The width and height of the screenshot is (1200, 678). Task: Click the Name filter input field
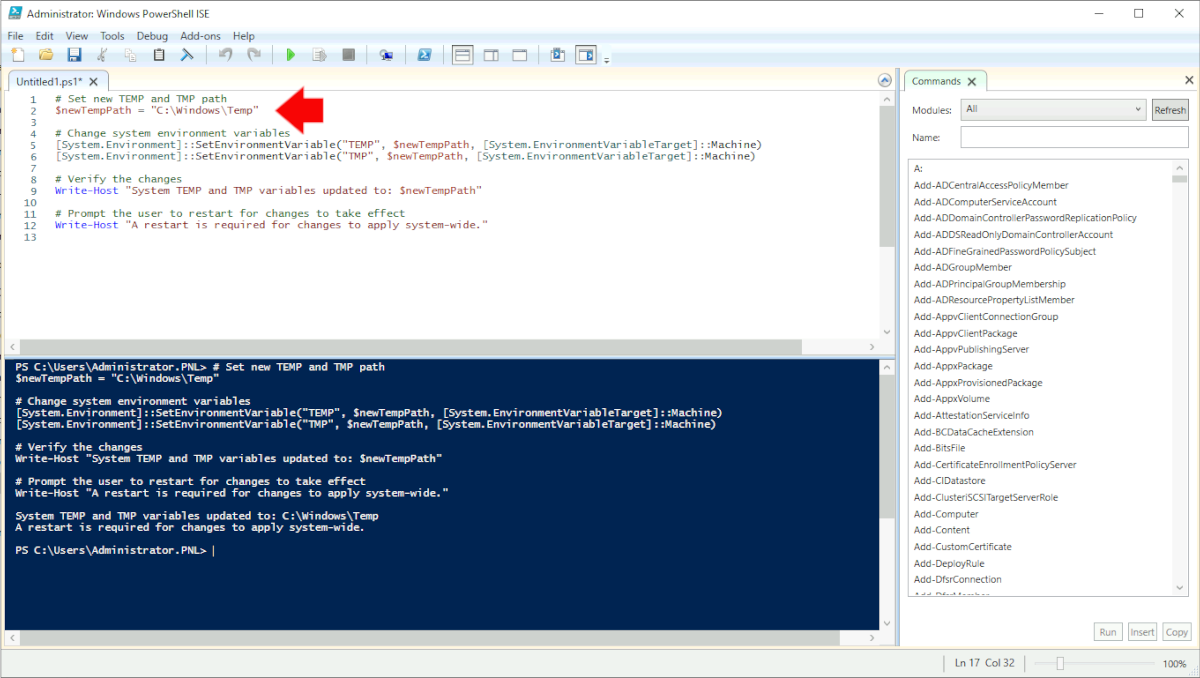1075,137
